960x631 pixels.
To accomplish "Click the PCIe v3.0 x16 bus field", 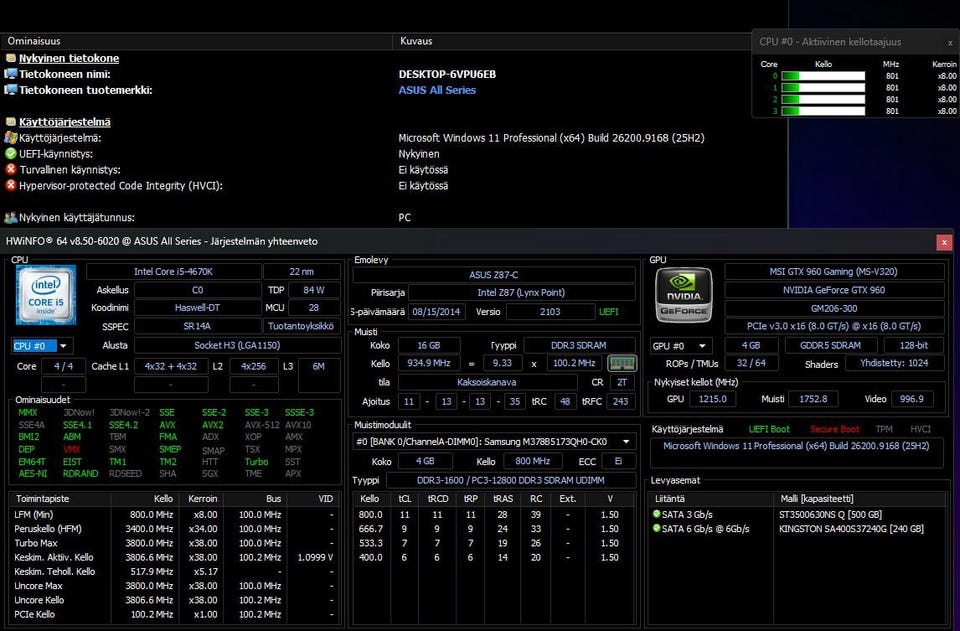I will point(833,326).
